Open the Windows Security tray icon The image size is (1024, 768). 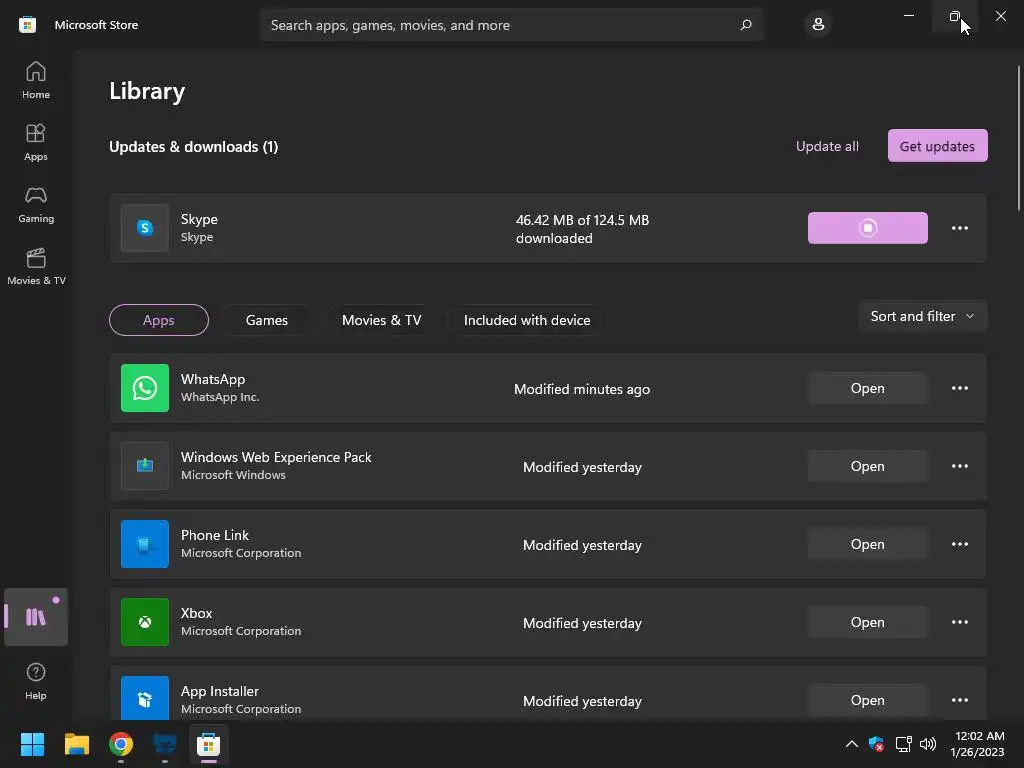pos(876,744)
